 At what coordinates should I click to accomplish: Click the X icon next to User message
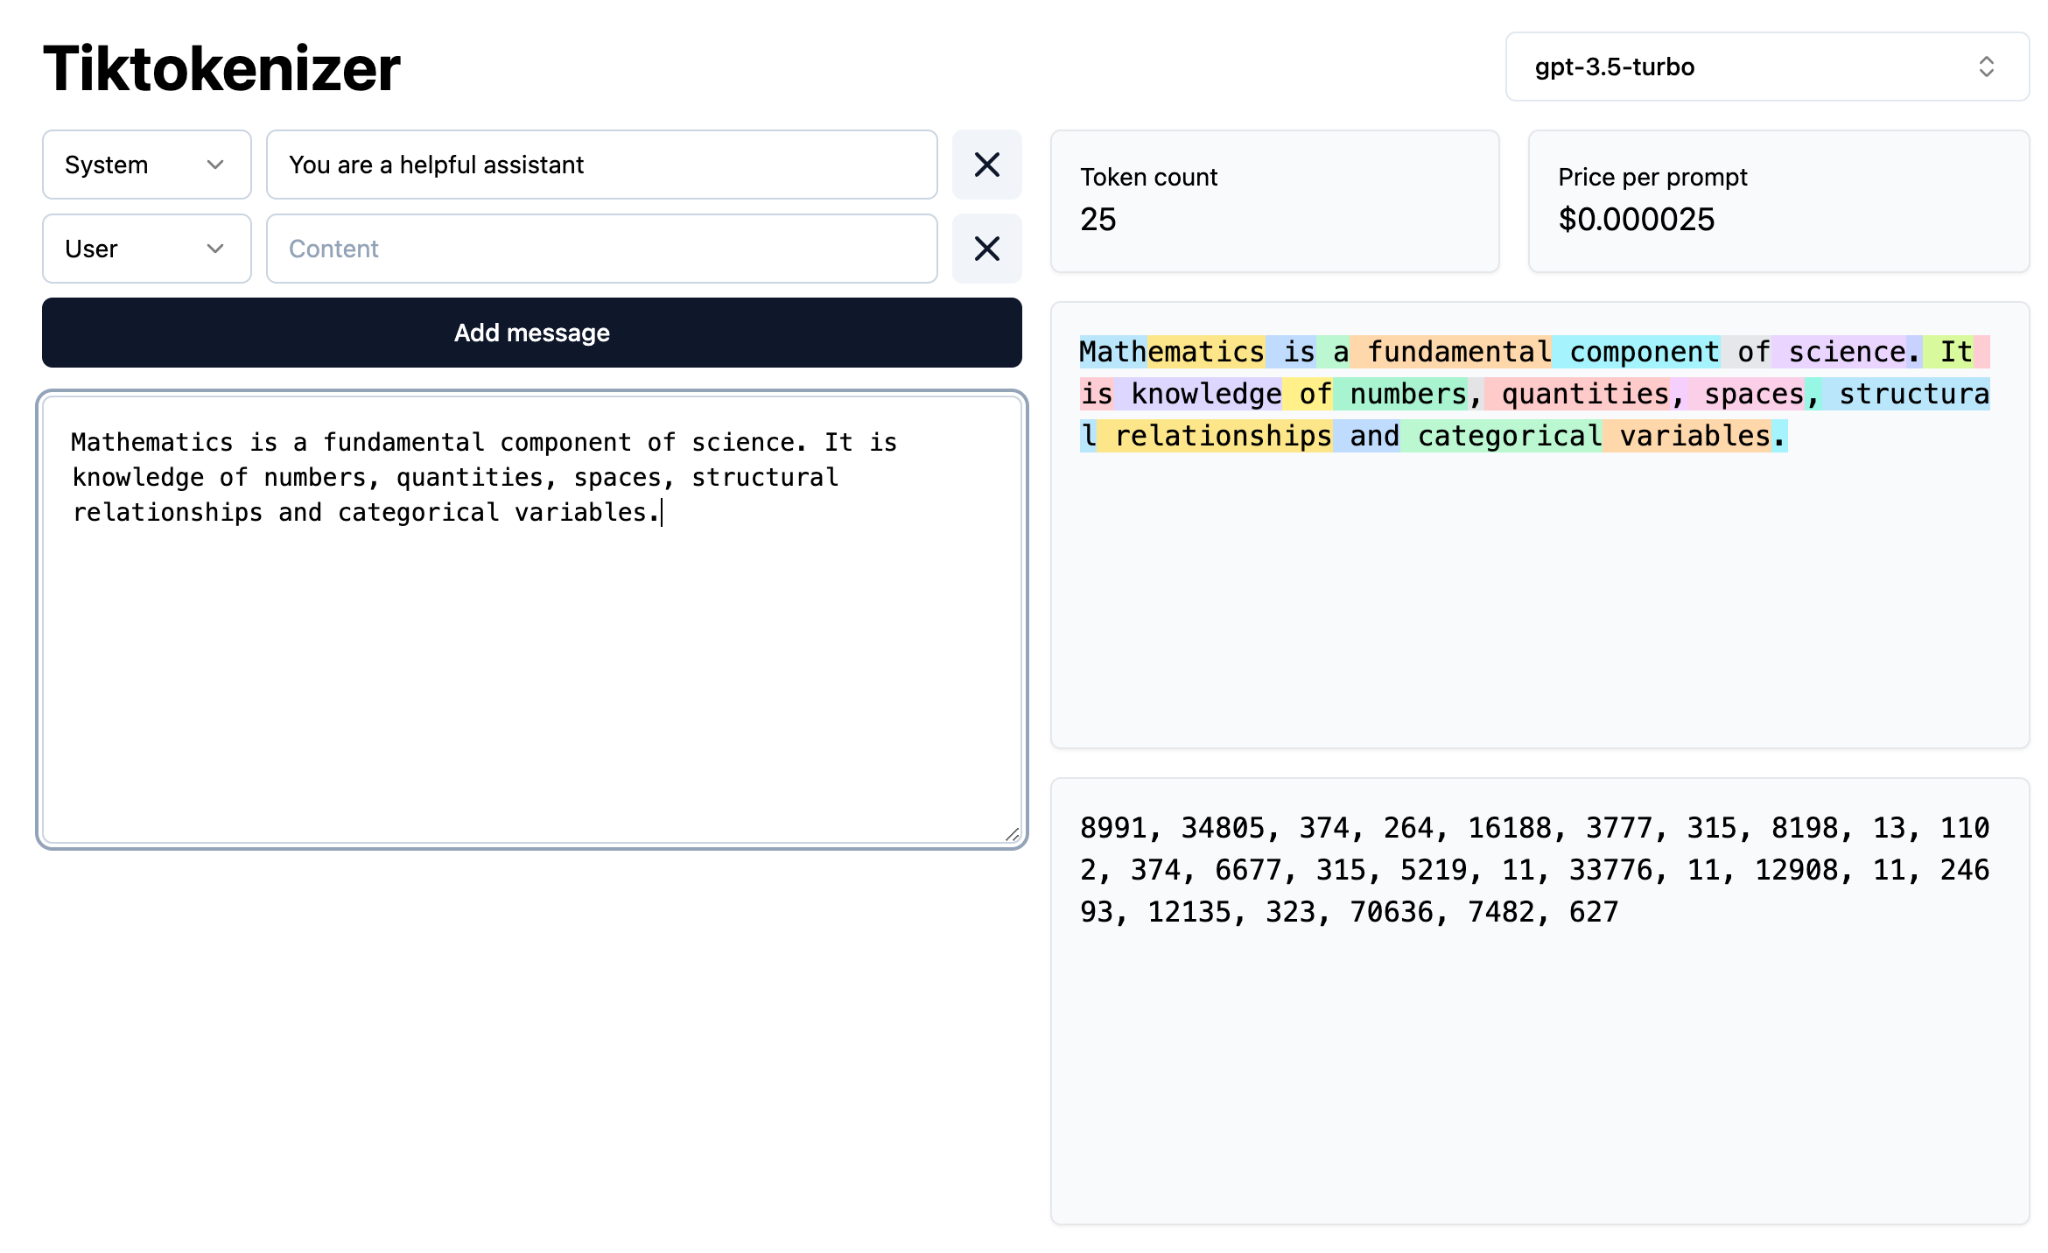click(x=986, y=248)
